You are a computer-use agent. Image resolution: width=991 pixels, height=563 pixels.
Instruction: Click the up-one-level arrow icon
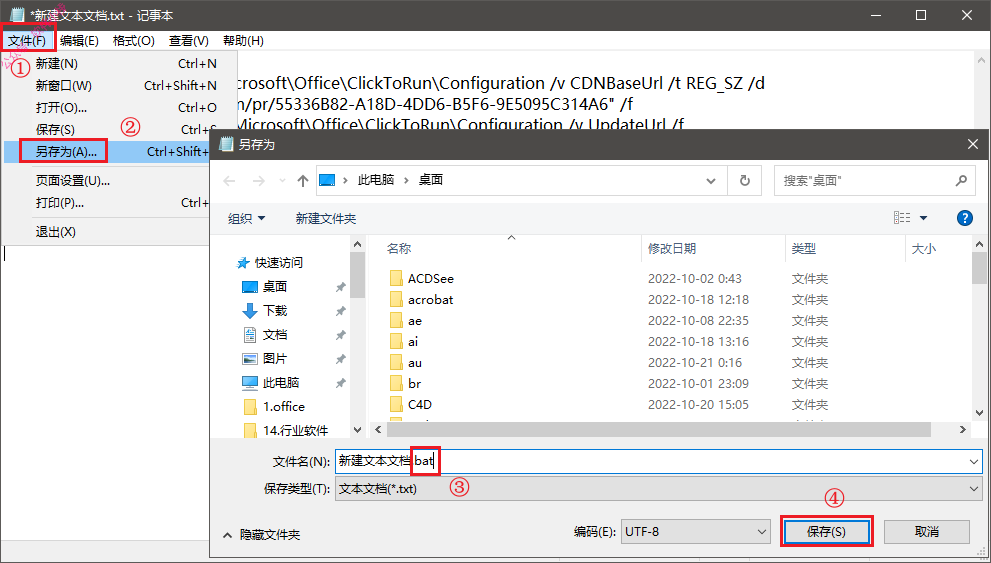[303, 181]
